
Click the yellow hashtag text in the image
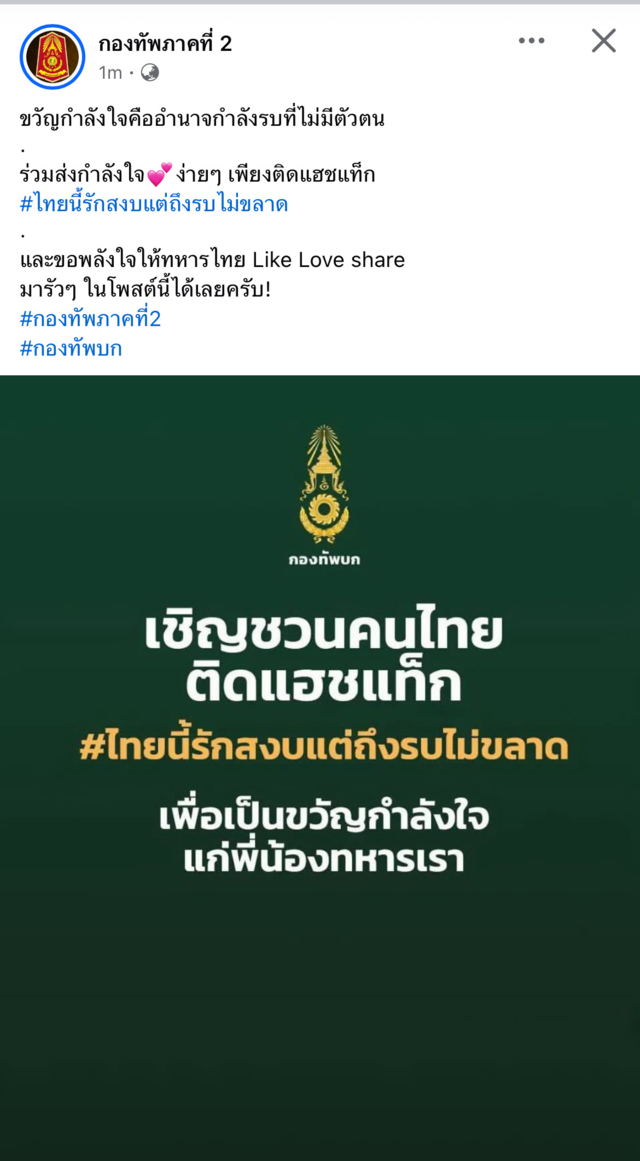pyautogui.click(x=324, y=749)
